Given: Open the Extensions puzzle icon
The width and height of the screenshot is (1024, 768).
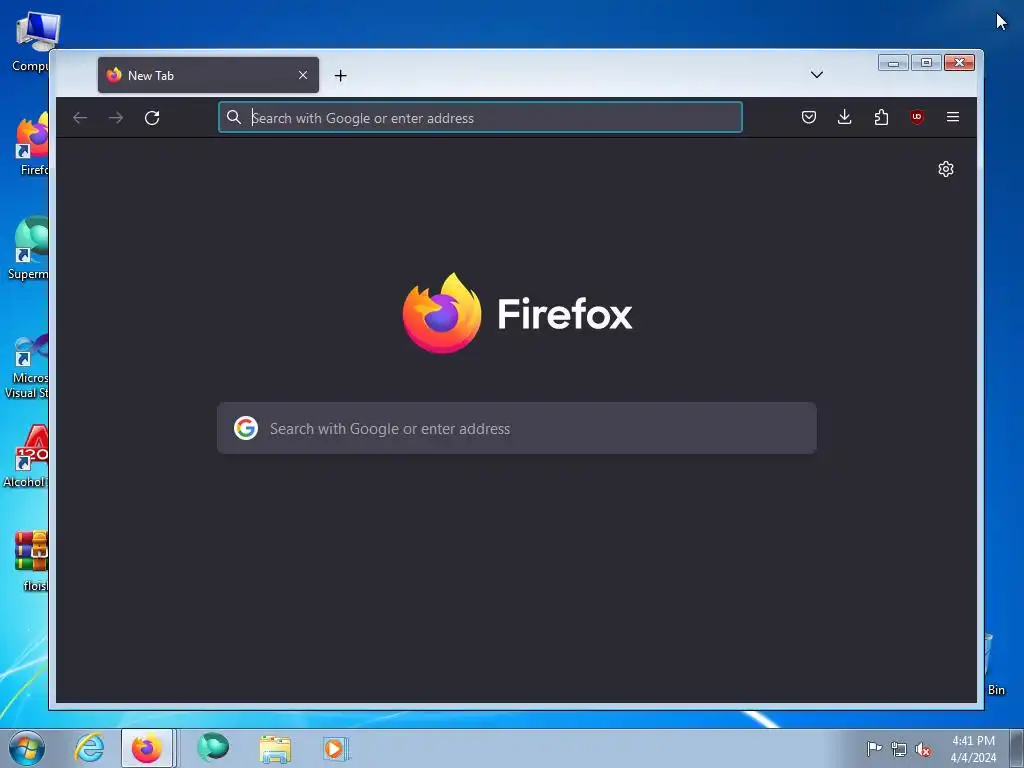Looking at the screenshot, I should (x=881, y=117).
